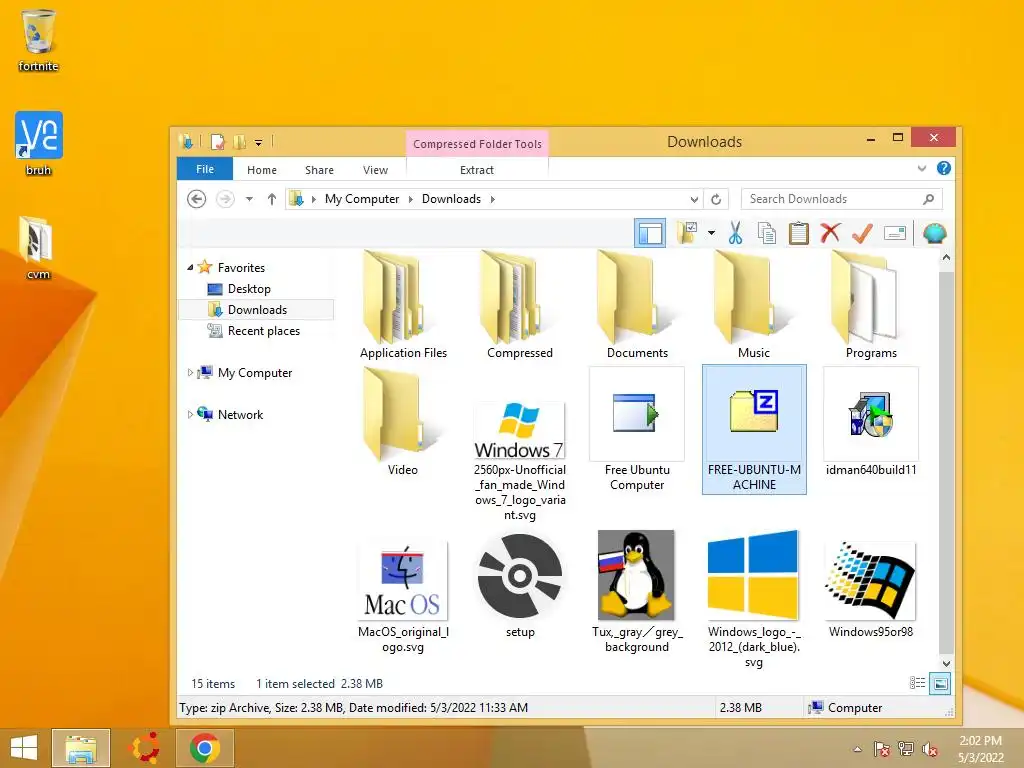The image size is (1024, 768).
Task: Open the Compressed folder
Action: [520, 304]
